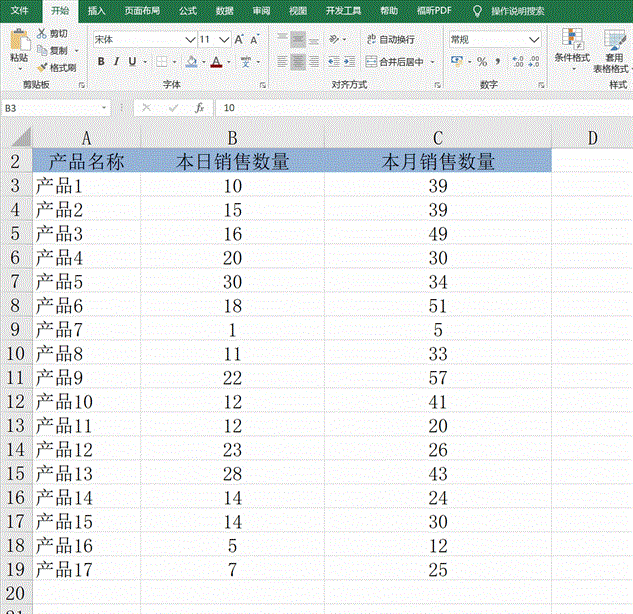The width and height of the screenshot is (633, 614).
Task: Toggle italic formatting
Action: point(117,62)
